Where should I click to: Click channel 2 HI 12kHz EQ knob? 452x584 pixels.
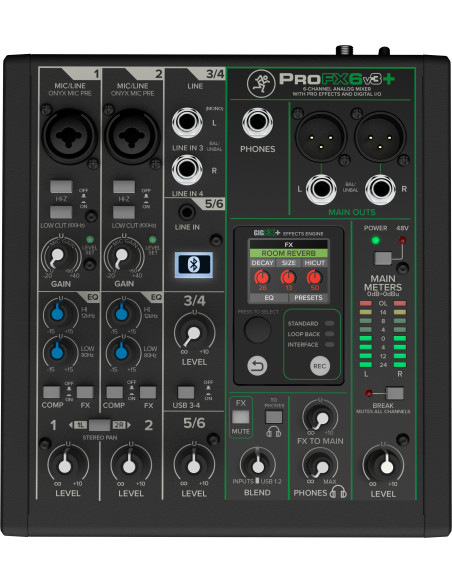coord(121,313)
